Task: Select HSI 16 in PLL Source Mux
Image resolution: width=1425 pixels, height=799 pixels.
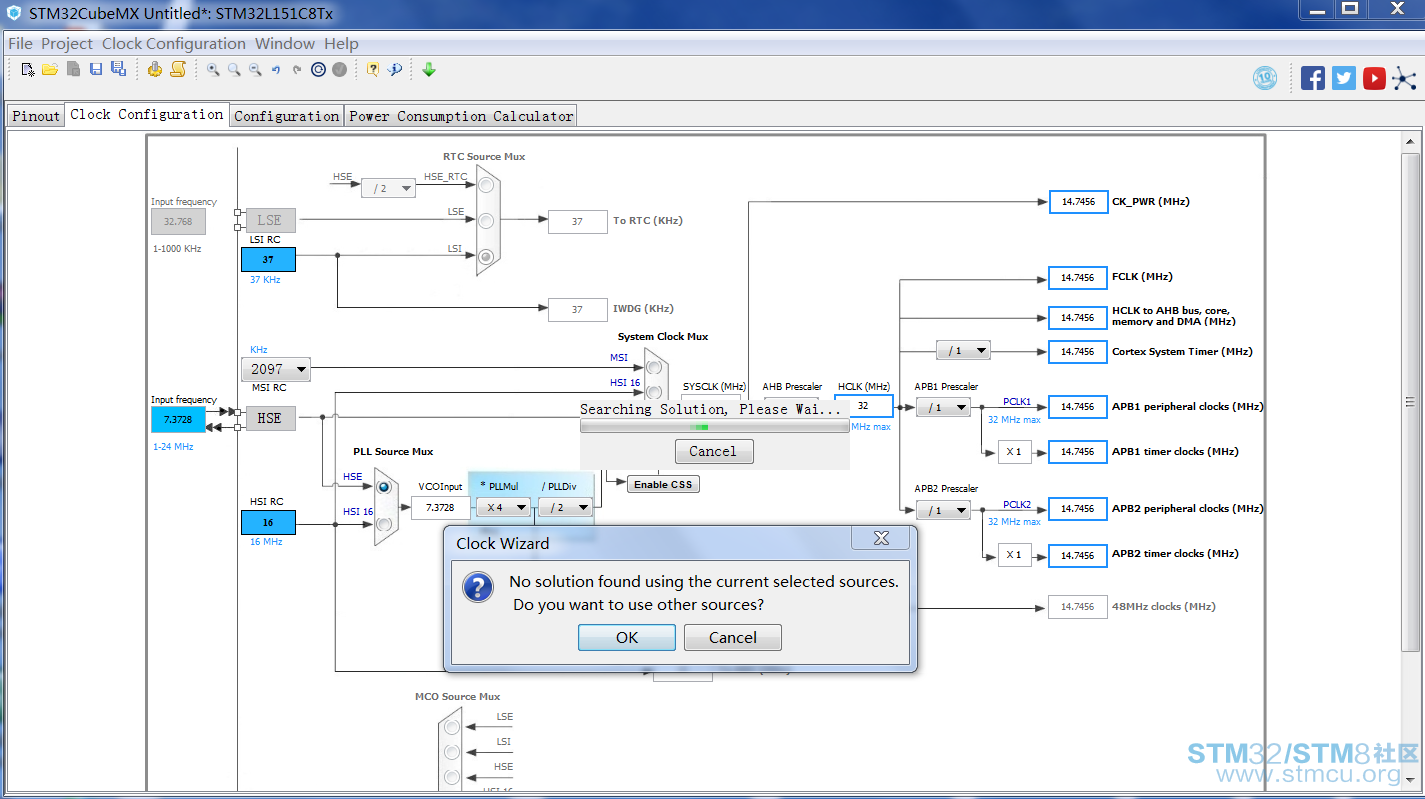Action: click(383, 522)
